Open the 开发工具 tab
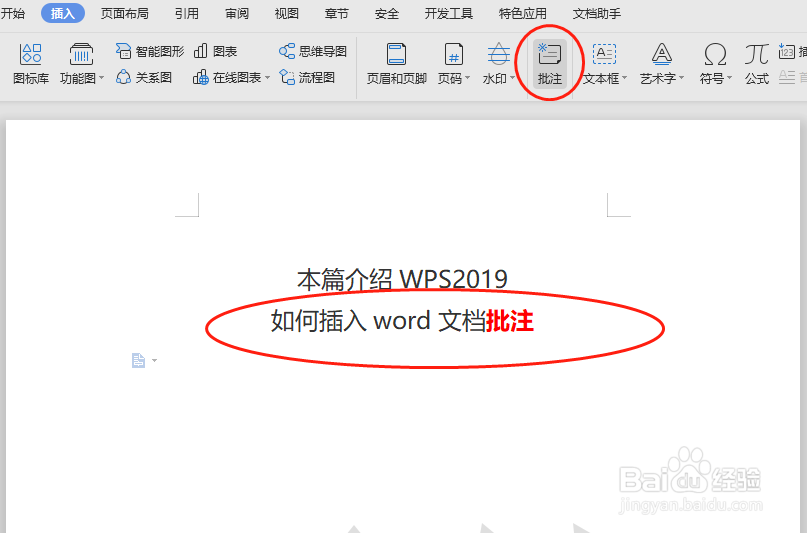Viewport: 807px width, 533px height. coord(449,13)
